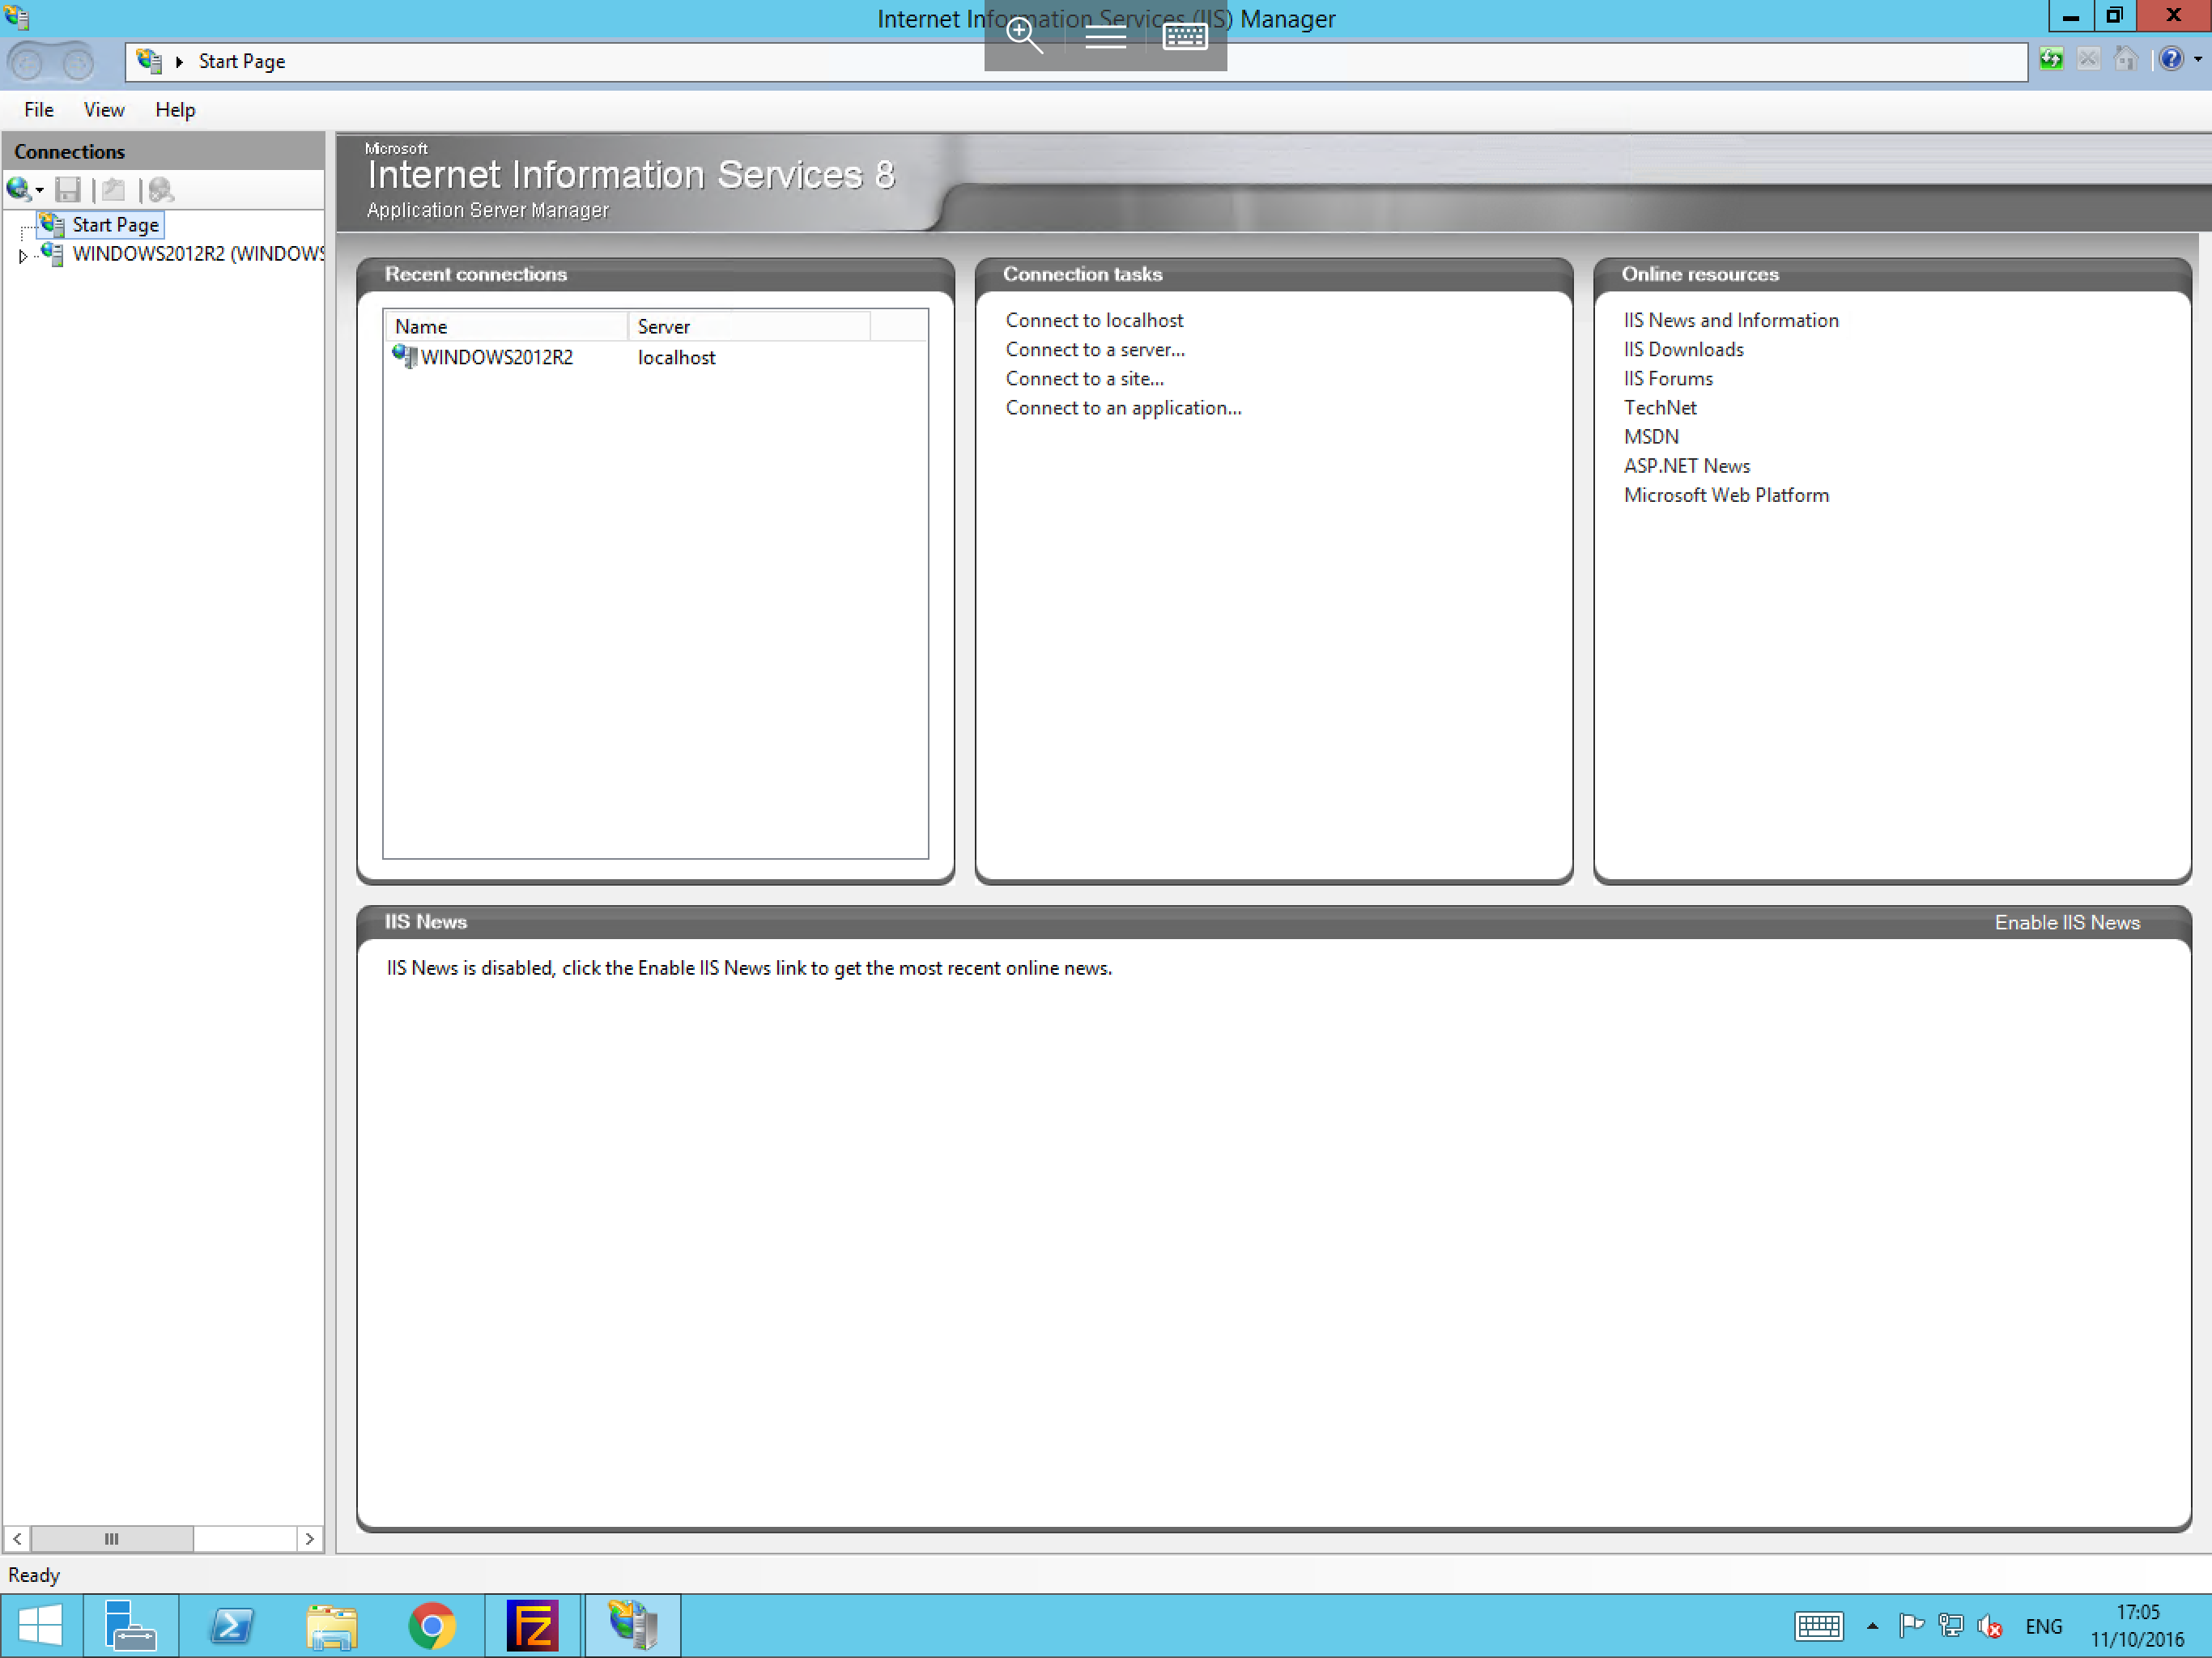Image resolution: width=2212 pixels, height=1658 pixels.
Task: Click the keyboard overlay icon at top
Action: click(x=1185, y=36)
